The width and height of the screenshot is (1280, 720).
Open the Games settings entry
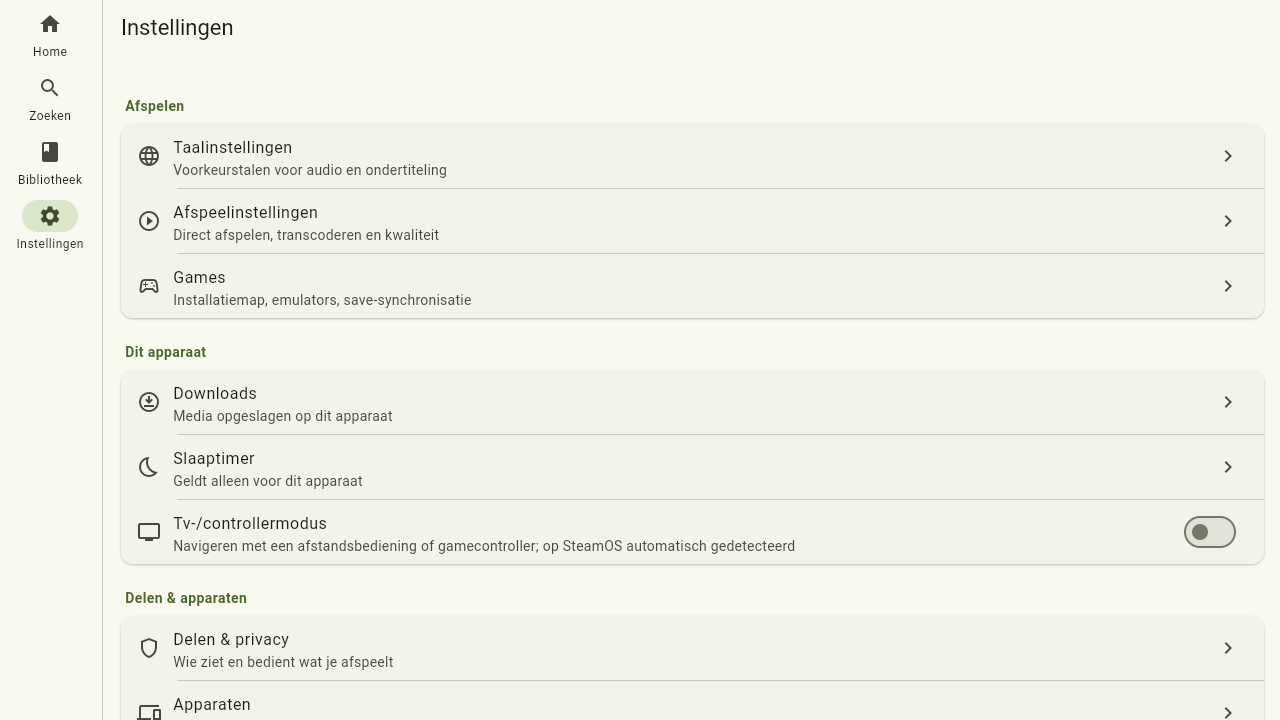pyautogui.click(x=692, y=286)
